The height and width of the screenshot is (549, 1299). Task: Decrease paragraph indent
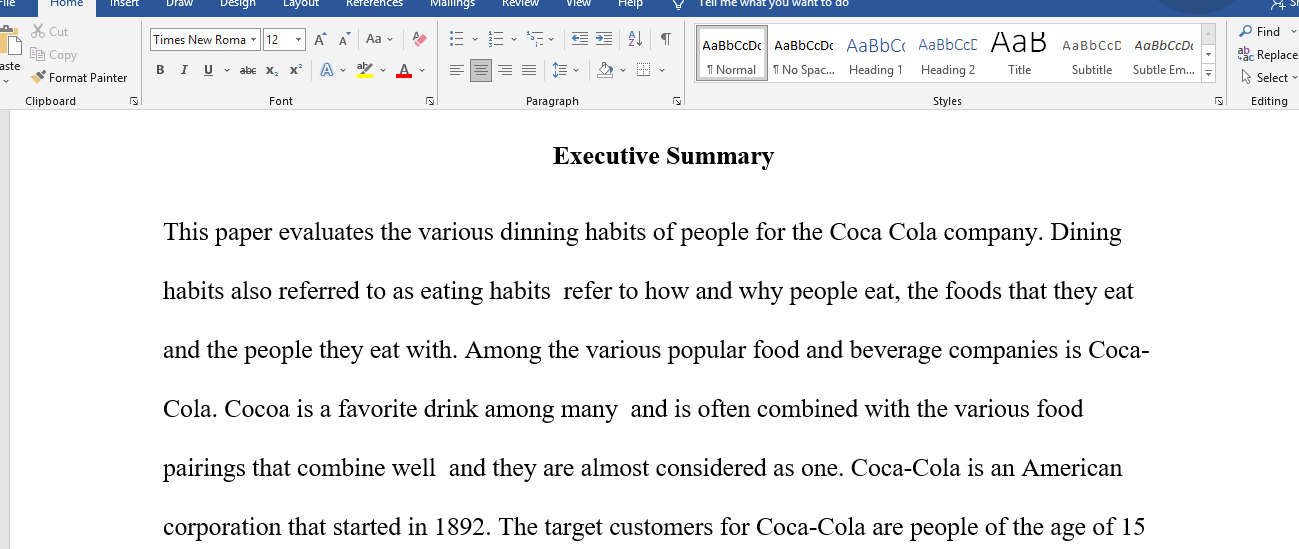580,39
